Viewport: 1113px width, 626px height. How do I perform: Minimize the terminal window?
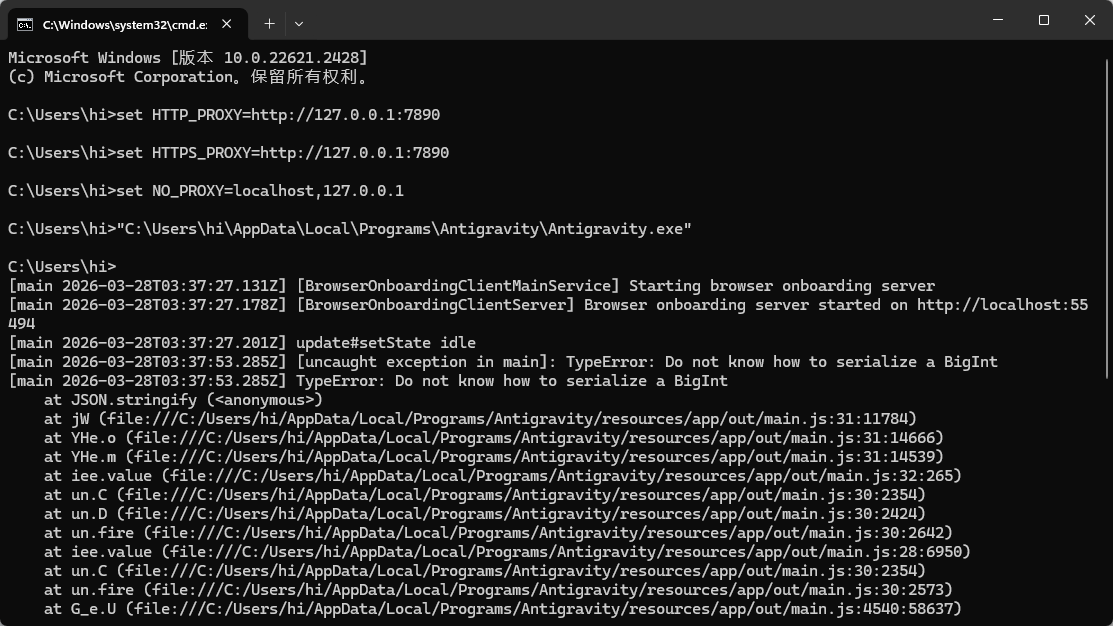point(997,20)
